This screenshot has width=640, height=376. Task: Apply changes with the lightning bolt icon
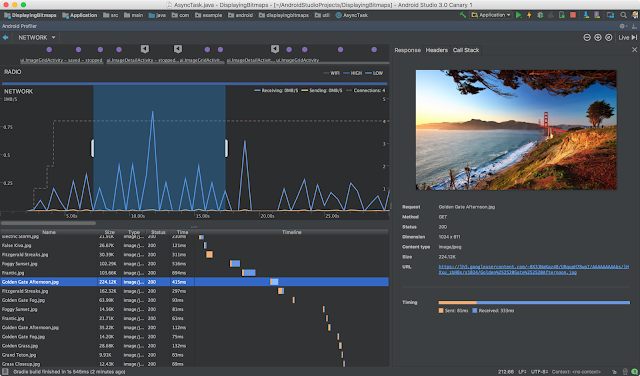point(529,15)
